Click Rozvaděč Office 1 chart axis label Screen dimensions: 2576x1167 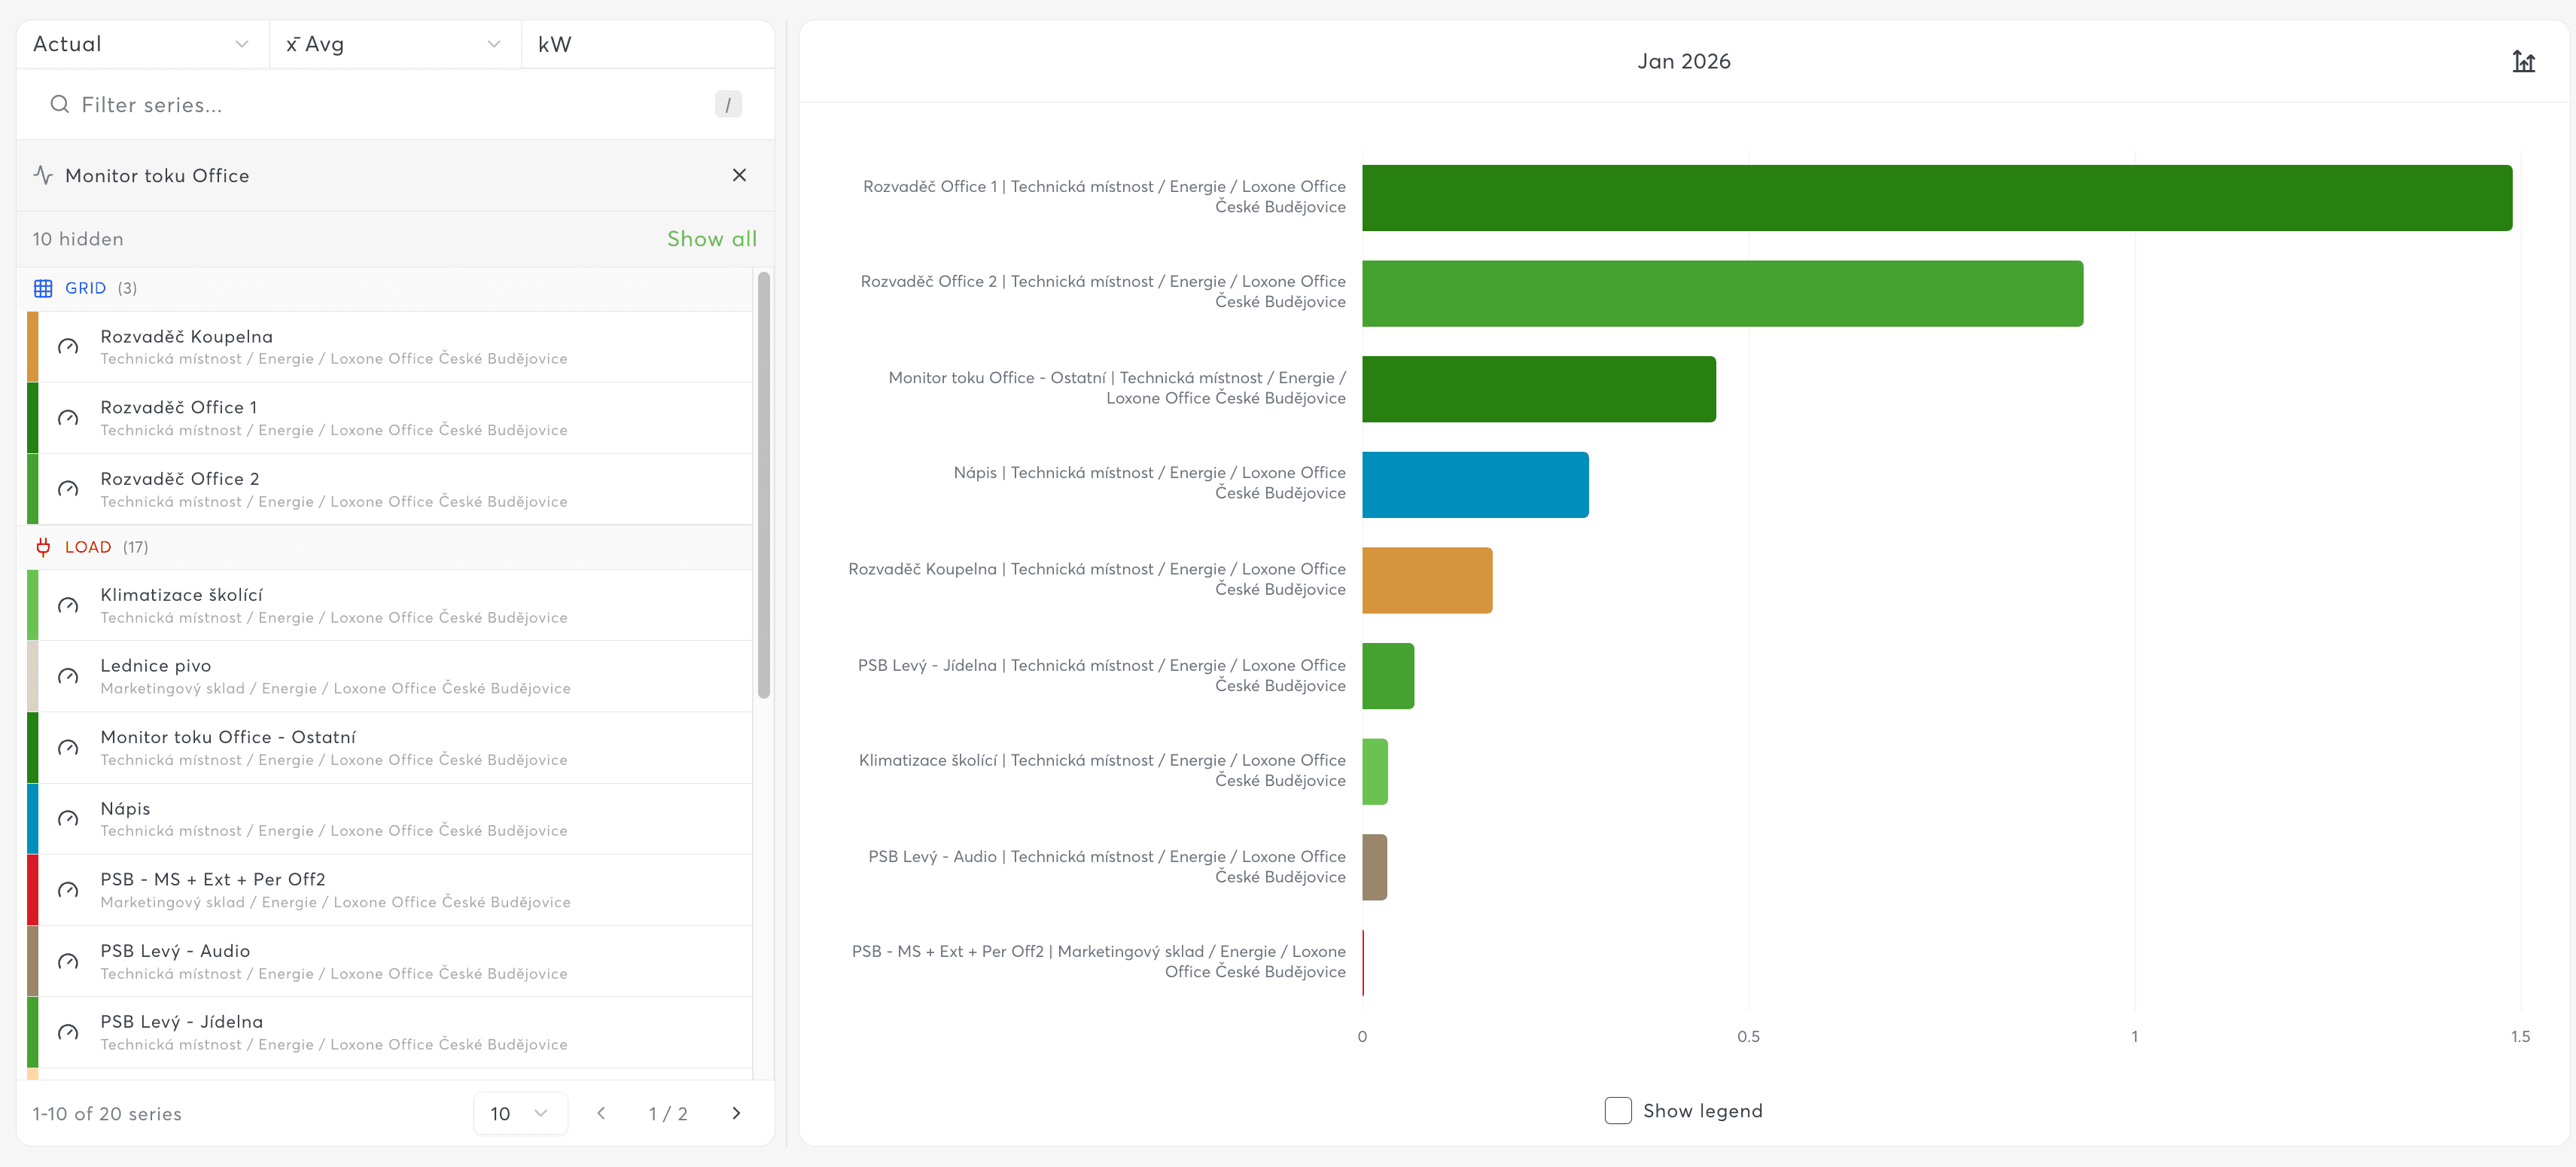point(1104,196)
